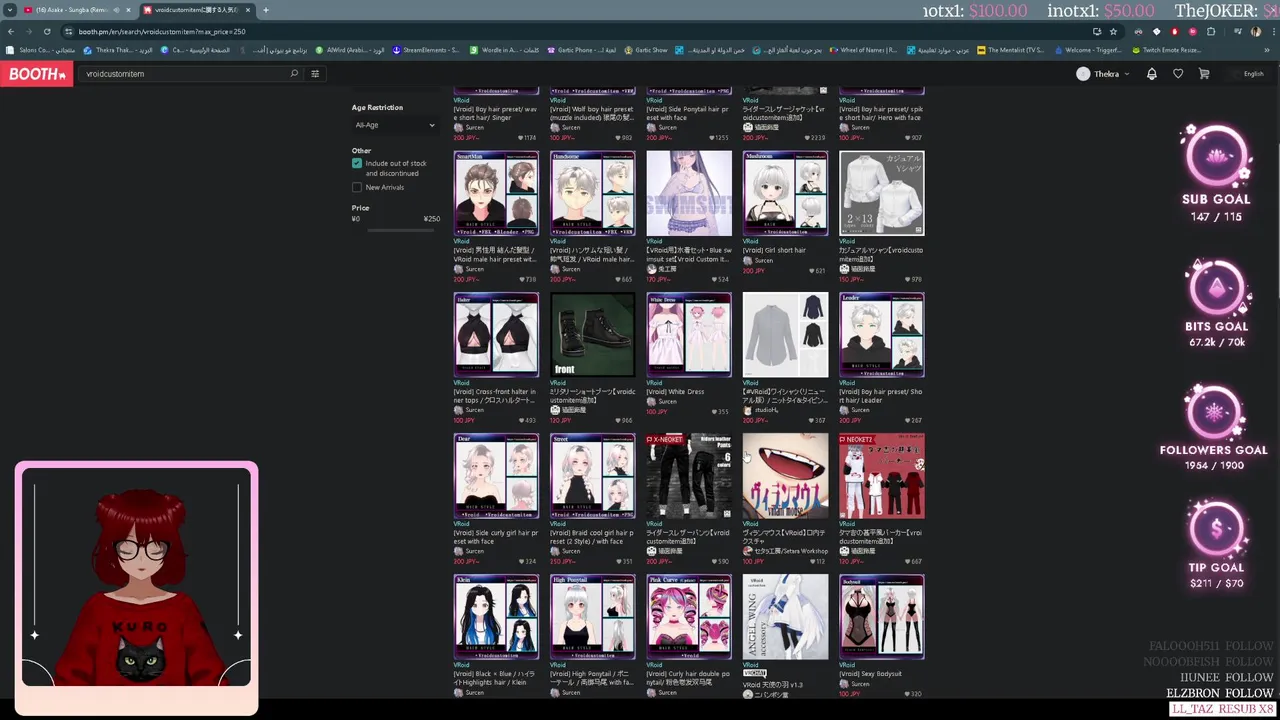Screen dimensions: 1280x720
Task: Bookmark this page with the star icon
Action: point(1113,31)
